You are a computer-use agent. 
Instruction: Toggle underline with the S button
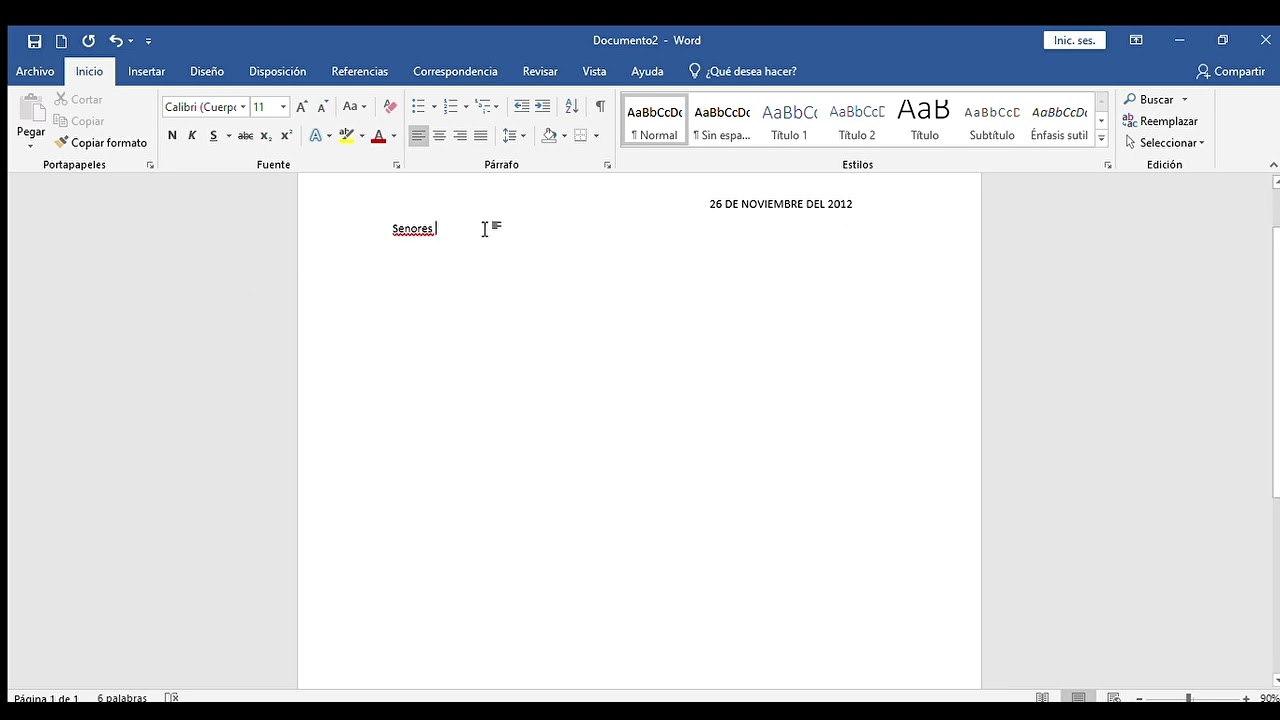pyautogui.click(x=213, y=135)
